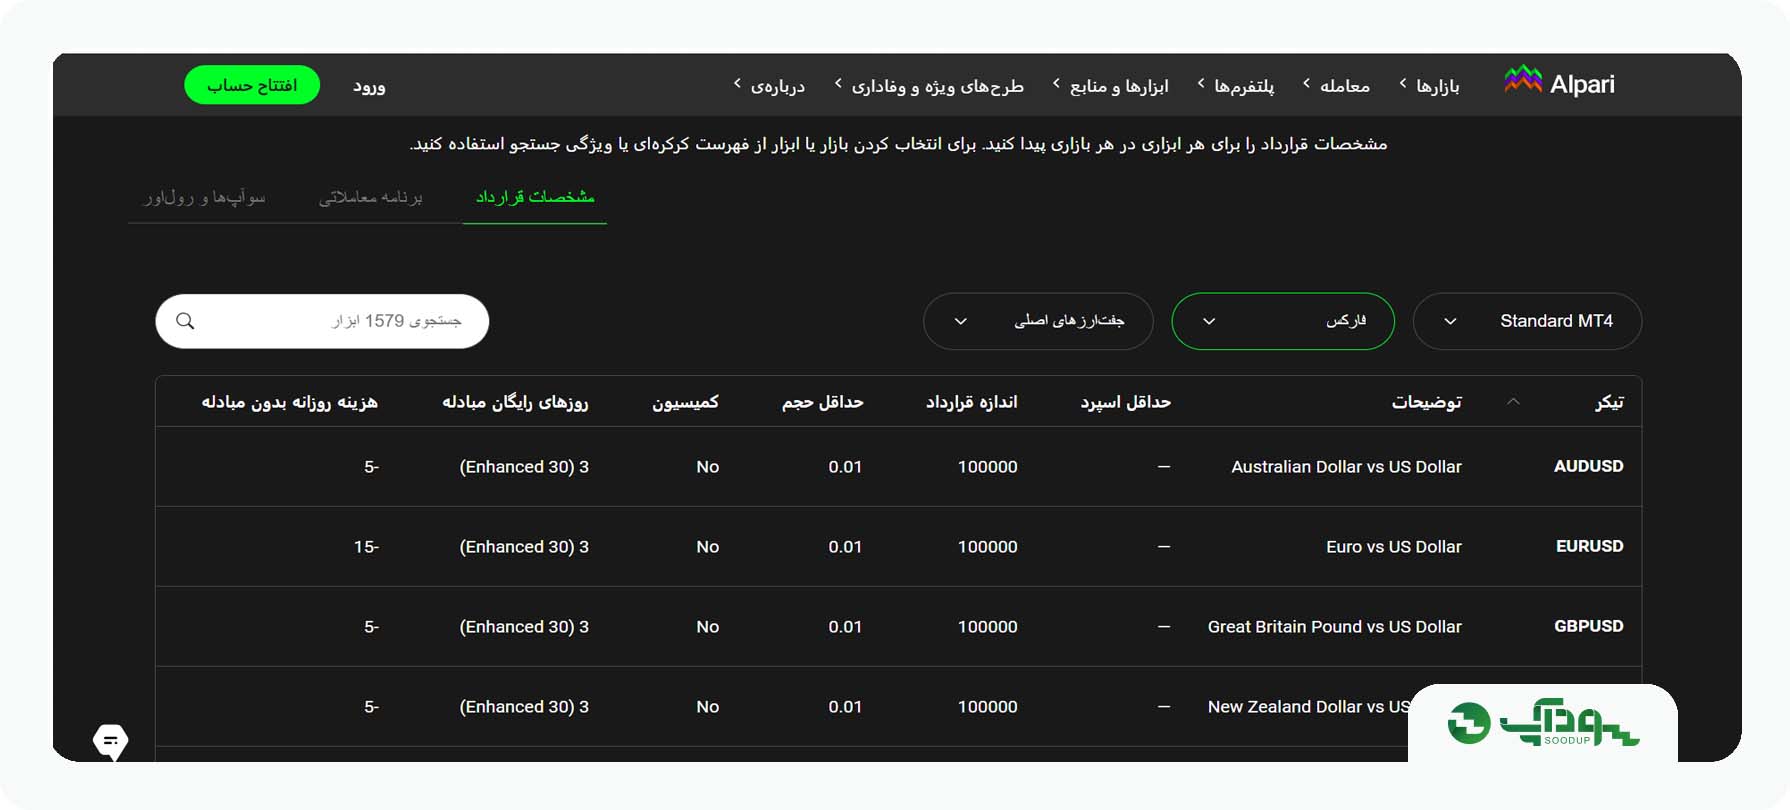Image resolution: width=1790 pixels, height=810 pixels.
Task: Click commission No in GBPUSD row
Action: pos(707,626)
